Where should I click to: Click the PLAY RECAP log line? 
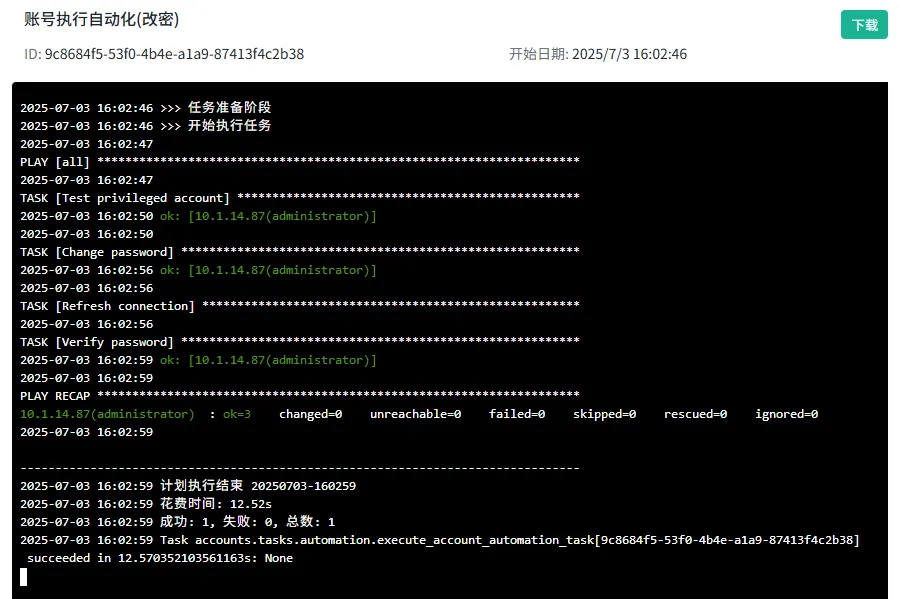[x=300, y=396]
